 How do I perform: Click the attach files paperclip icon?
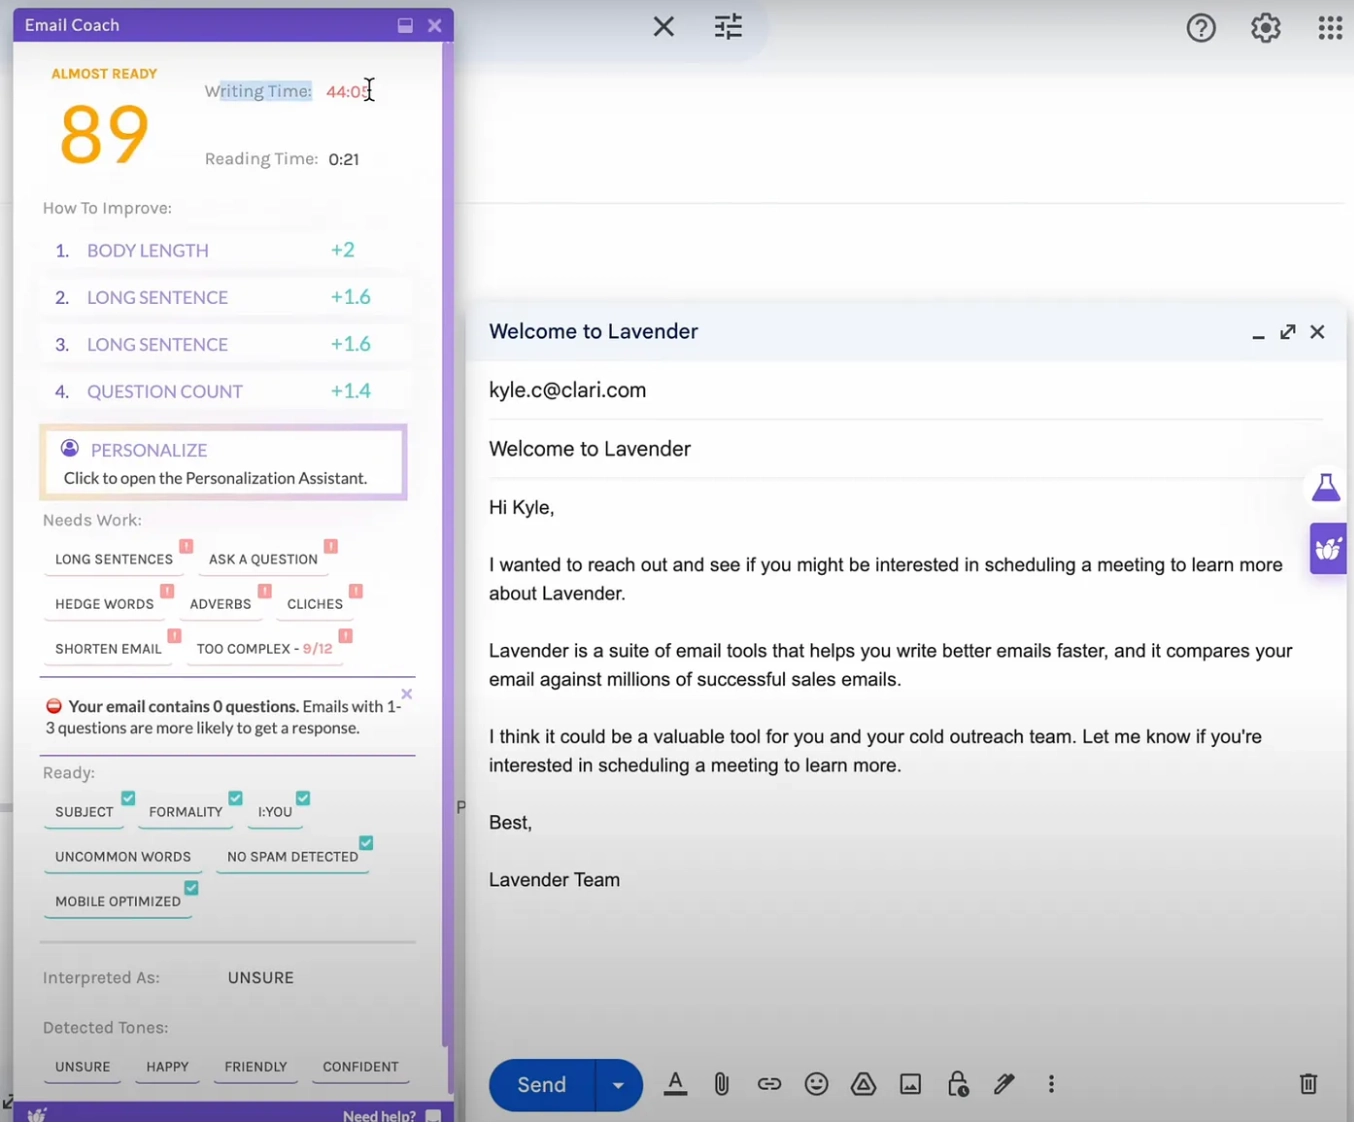tap(721, 1084)
